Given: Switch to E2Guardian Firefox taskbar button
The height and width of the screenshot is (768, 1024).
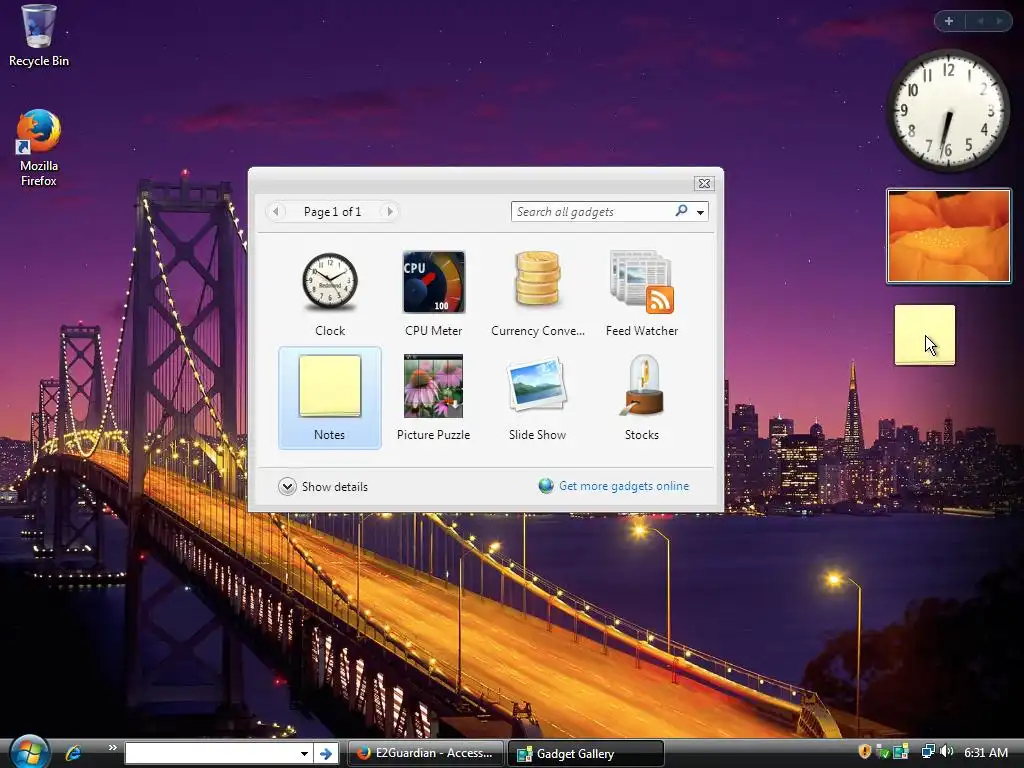Looking at the screenshot, I should (x=425, y=753).
